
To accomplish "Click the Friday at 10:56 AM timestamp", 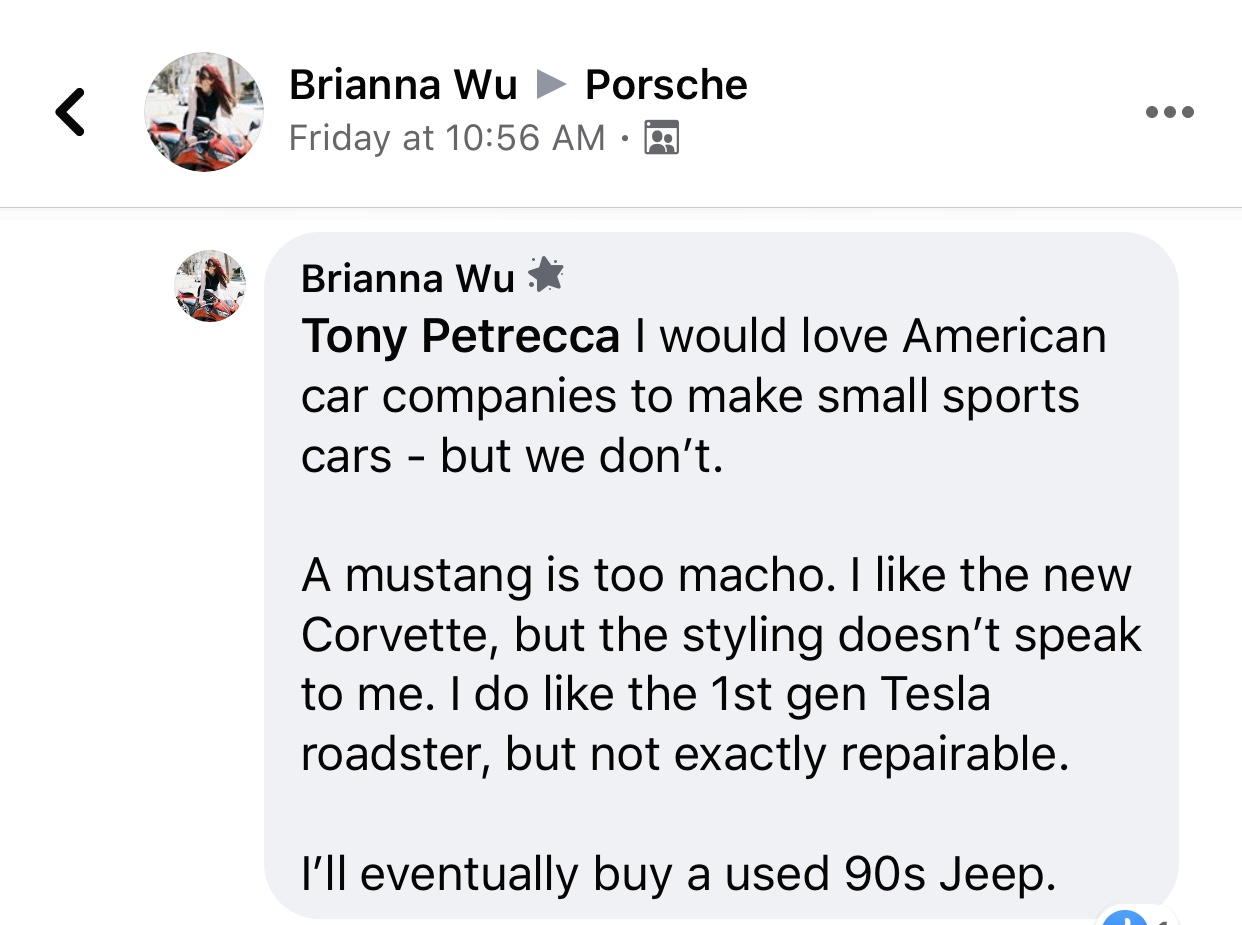I will 447,138.
